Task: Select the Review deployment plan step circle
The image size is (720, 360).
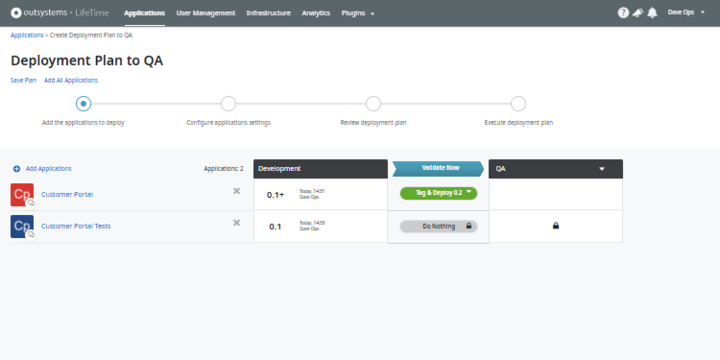Action: pyautogui.click(x=373, y=104)
